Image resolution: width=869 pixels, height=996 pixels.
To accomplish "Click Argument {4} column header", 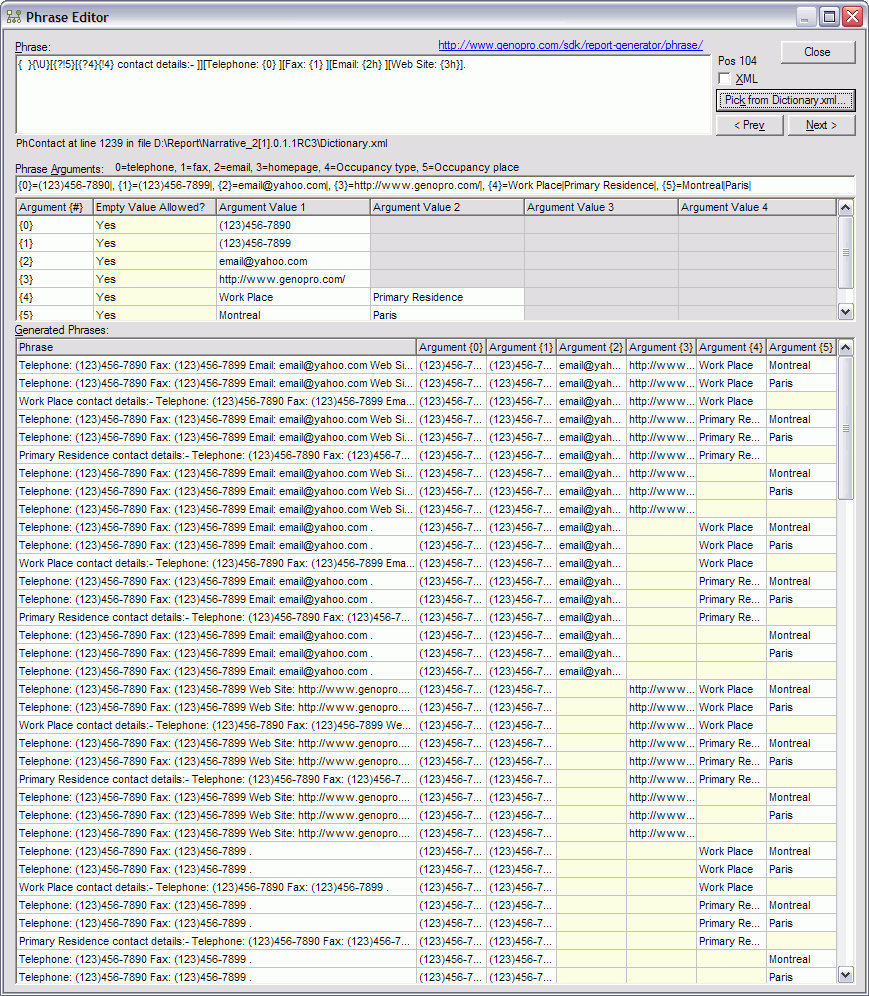I will [731, 347].
